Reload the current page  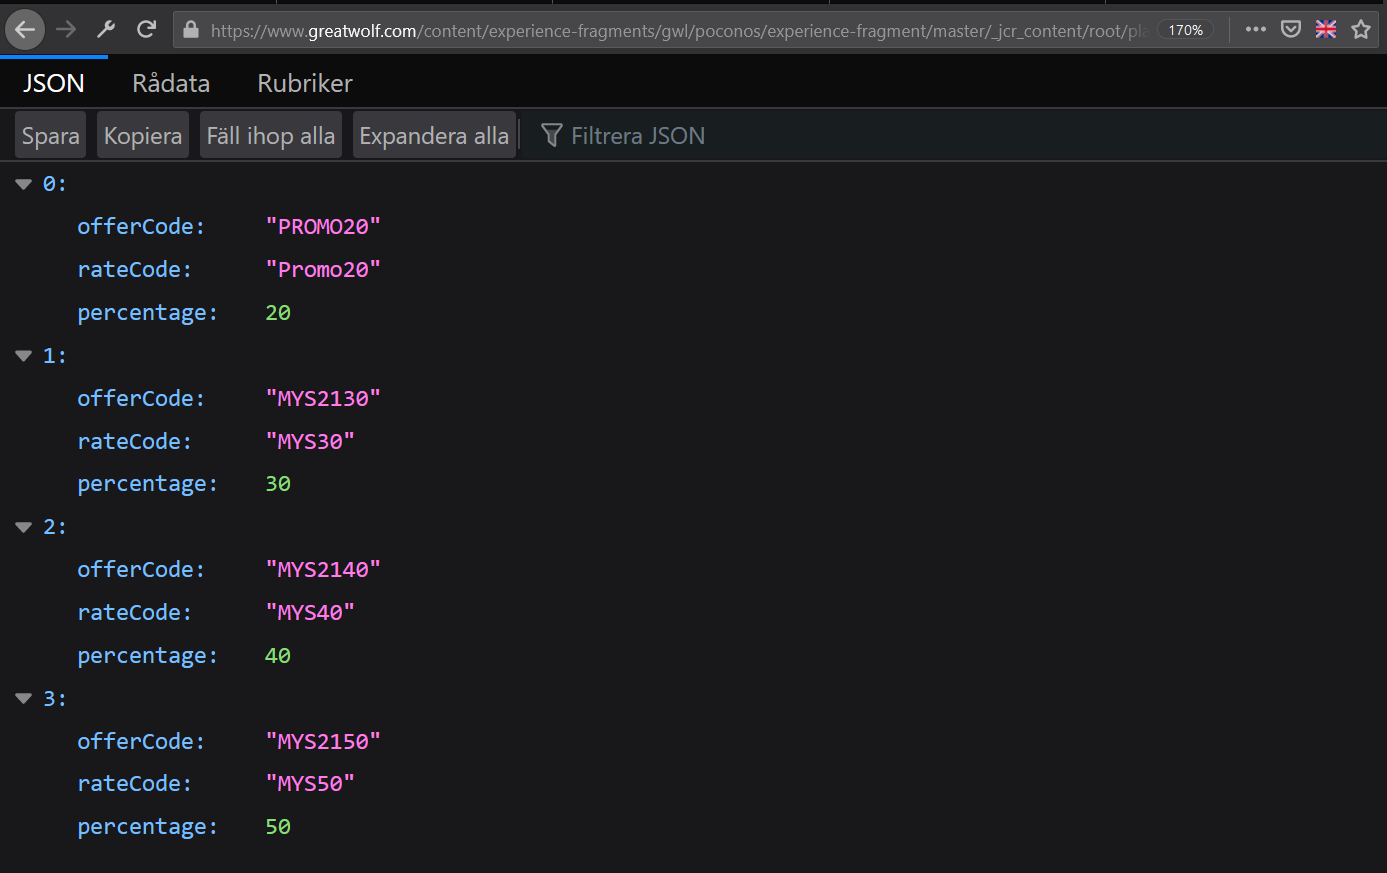pos(146,30)
